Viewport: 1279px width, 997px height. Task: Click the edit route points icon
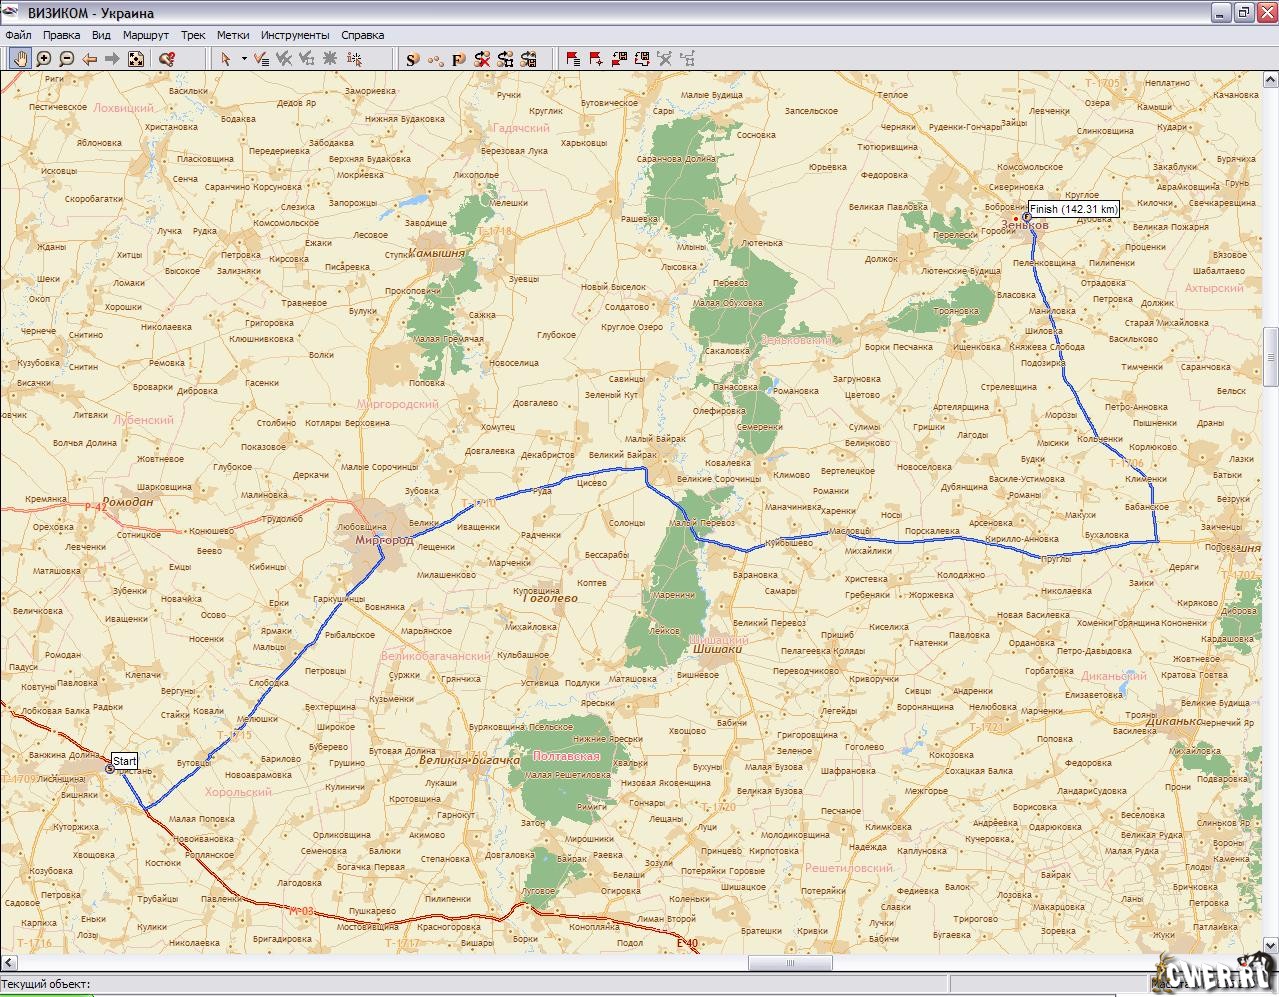pyautogui.click(x=505, y=59)
